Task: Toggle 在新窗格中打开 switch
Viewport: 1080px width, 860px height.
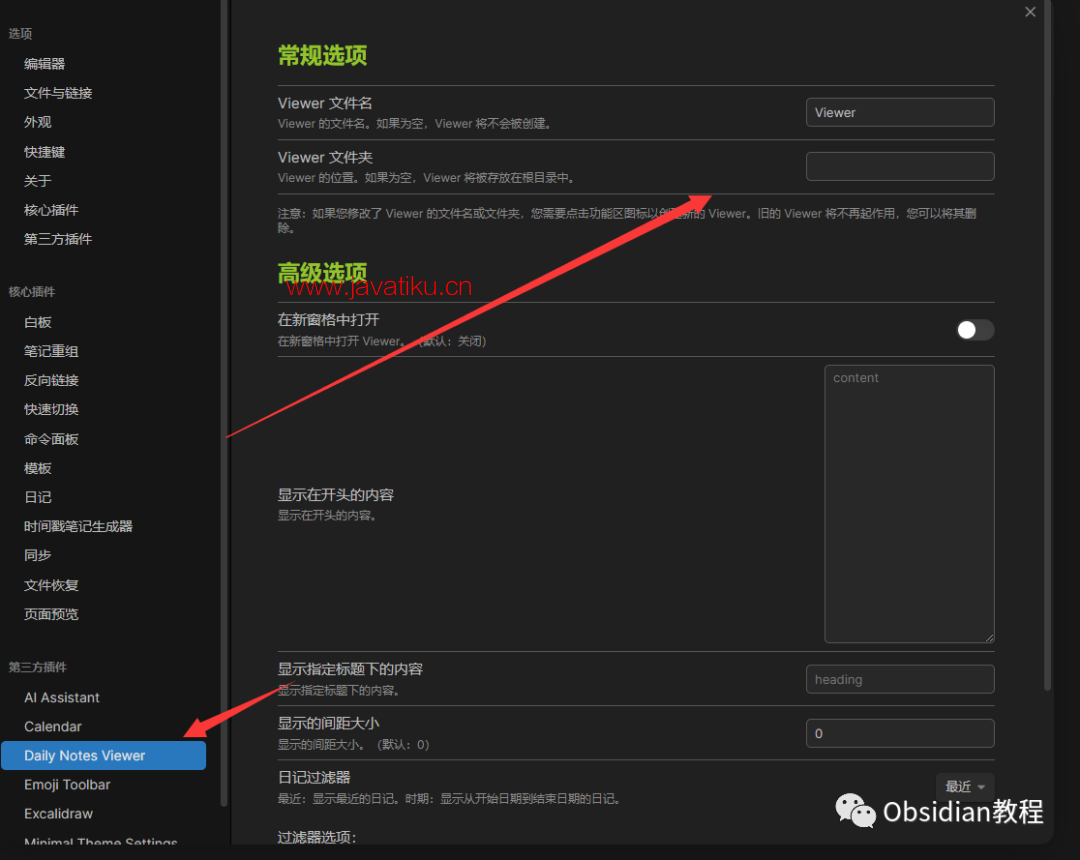Action: coord(975,330)
